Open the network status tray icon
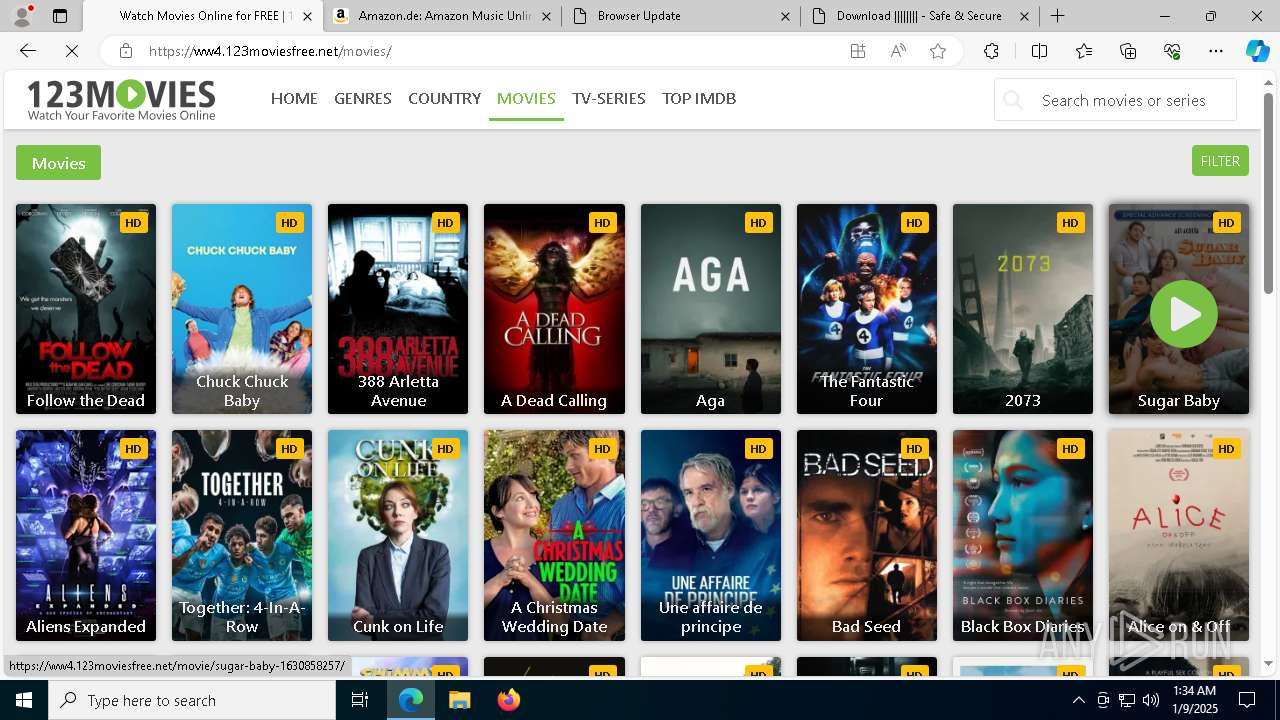 click(x=1127, y=700)
